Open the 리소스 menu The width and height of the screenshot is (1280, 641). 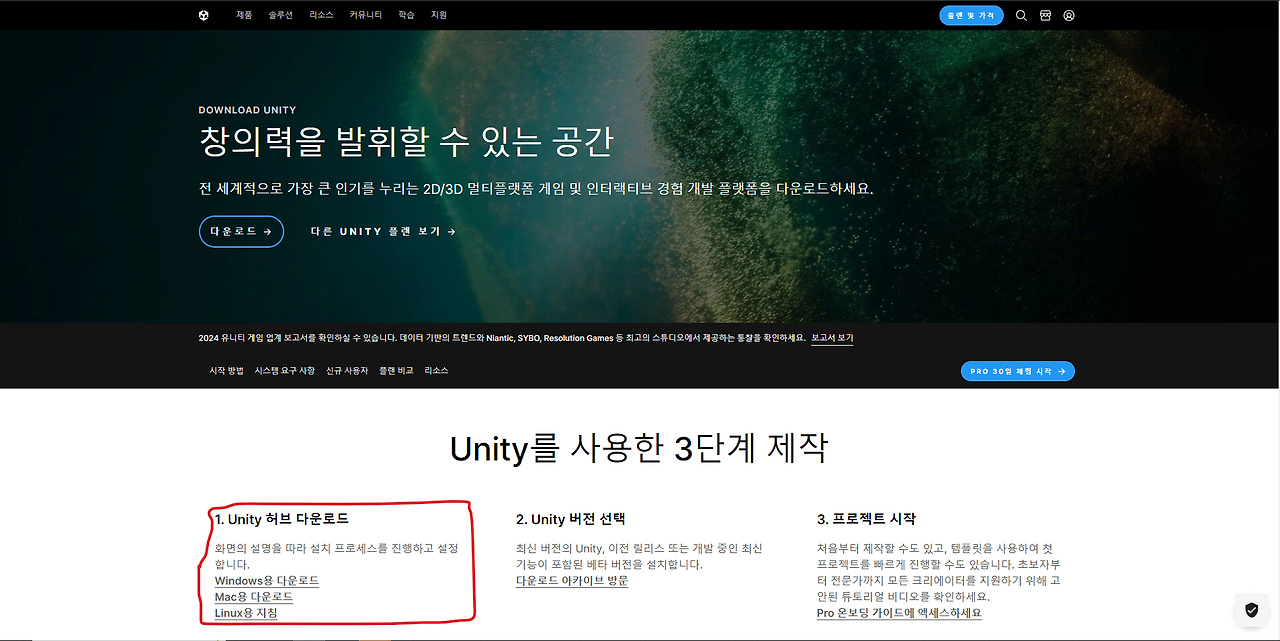coord(322,15)
